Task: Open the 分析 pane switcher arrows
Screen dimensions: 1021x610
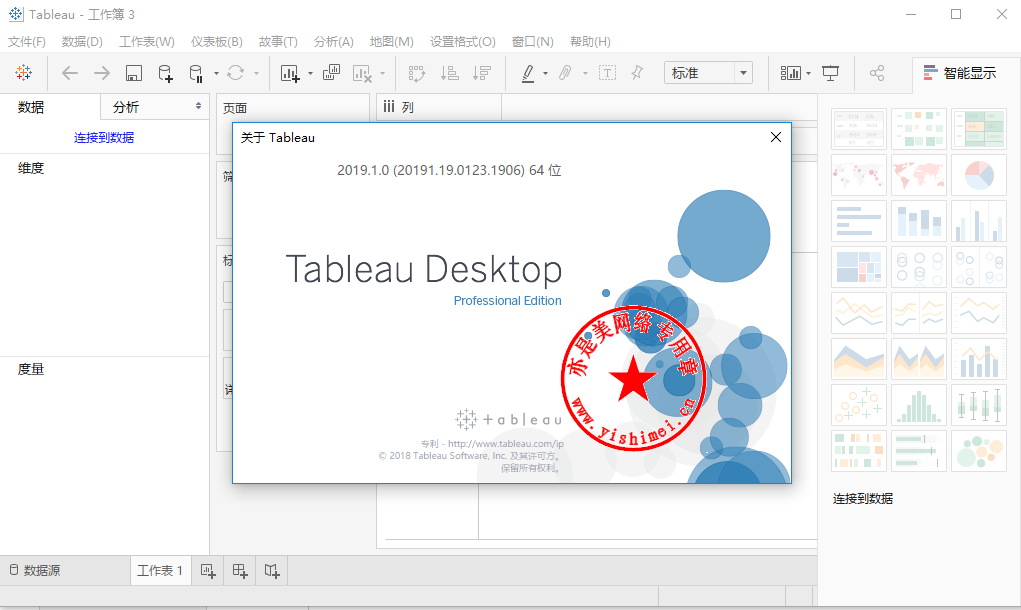Action: click(x=199, y=106)
